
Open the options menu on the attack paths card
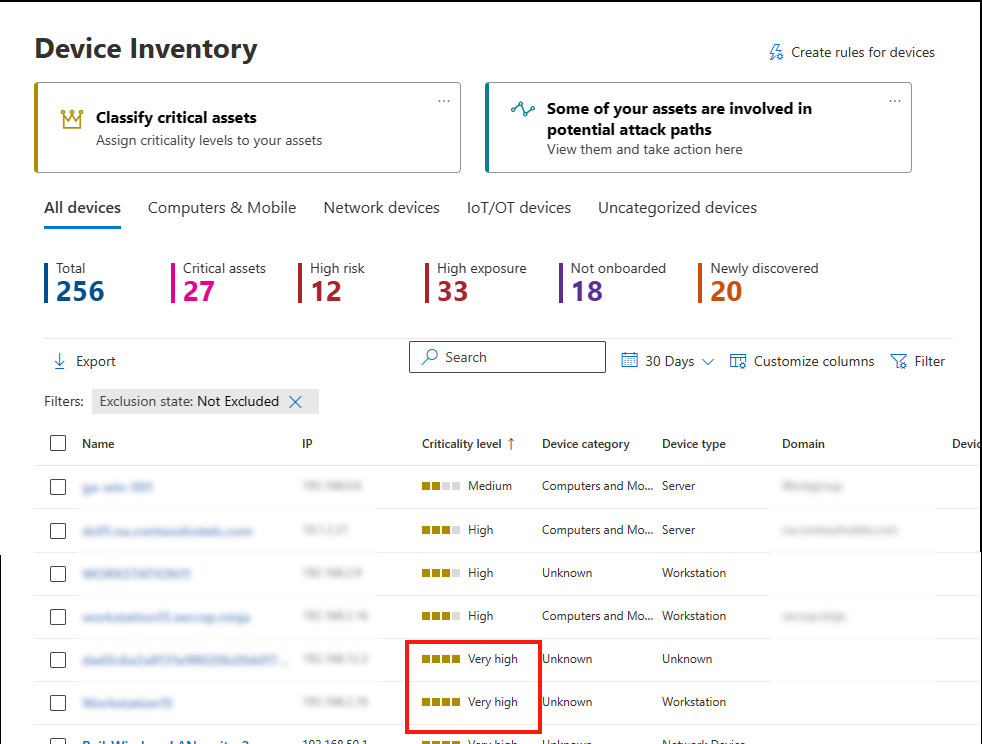click(894, 99)
